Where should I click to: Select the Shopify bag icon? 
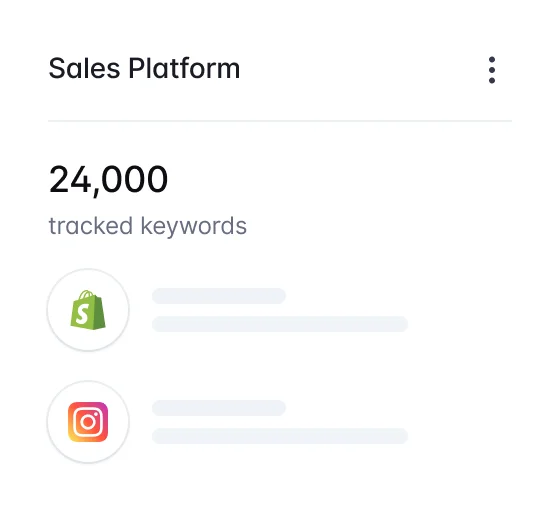88,310
